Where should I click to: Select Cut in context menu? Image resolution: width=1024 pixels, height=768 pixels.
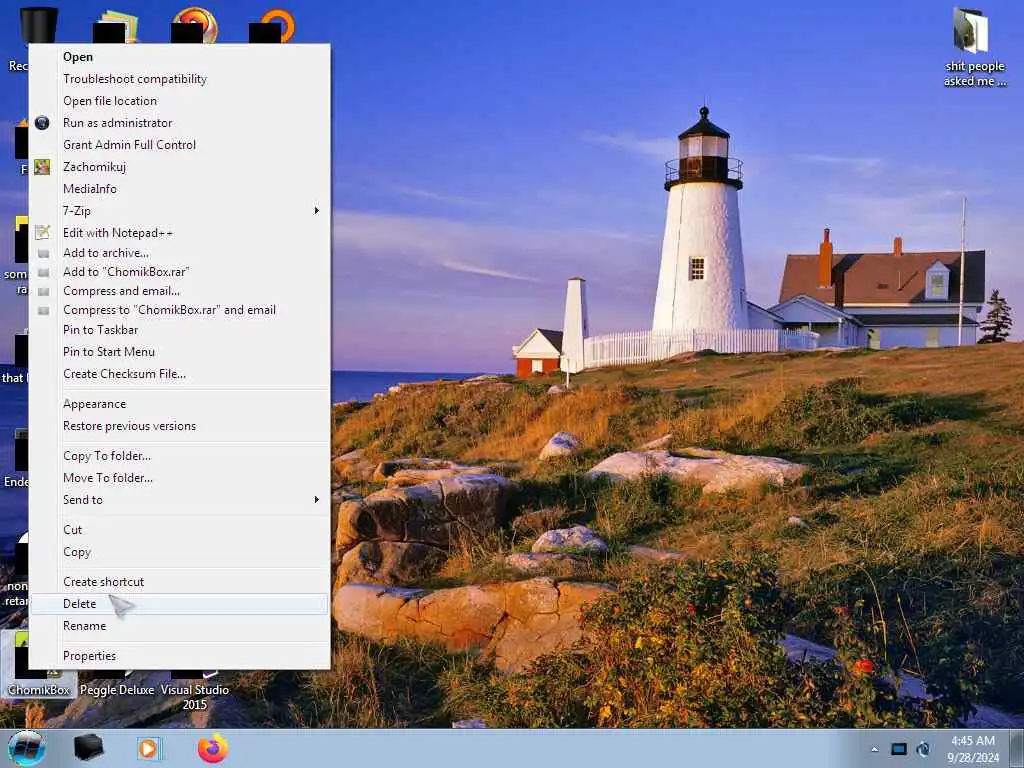(x=179, y=530)
